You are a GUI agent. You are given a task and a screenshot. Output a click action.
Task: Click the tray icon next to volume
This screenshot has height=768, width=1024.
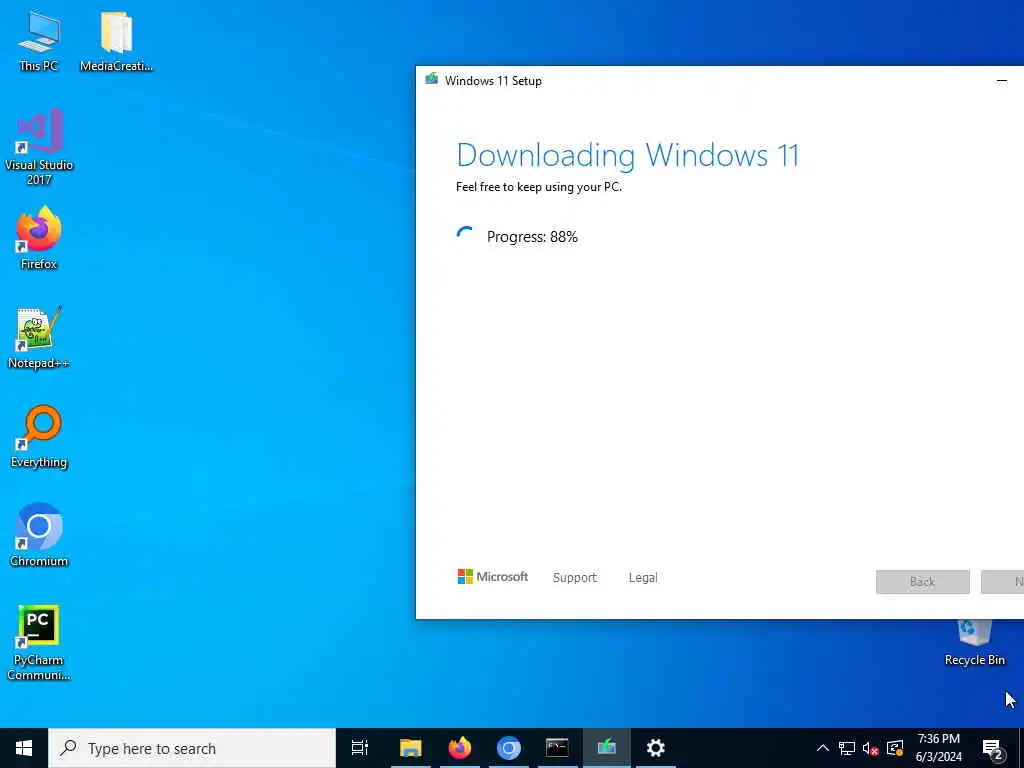tap(895, 748)
